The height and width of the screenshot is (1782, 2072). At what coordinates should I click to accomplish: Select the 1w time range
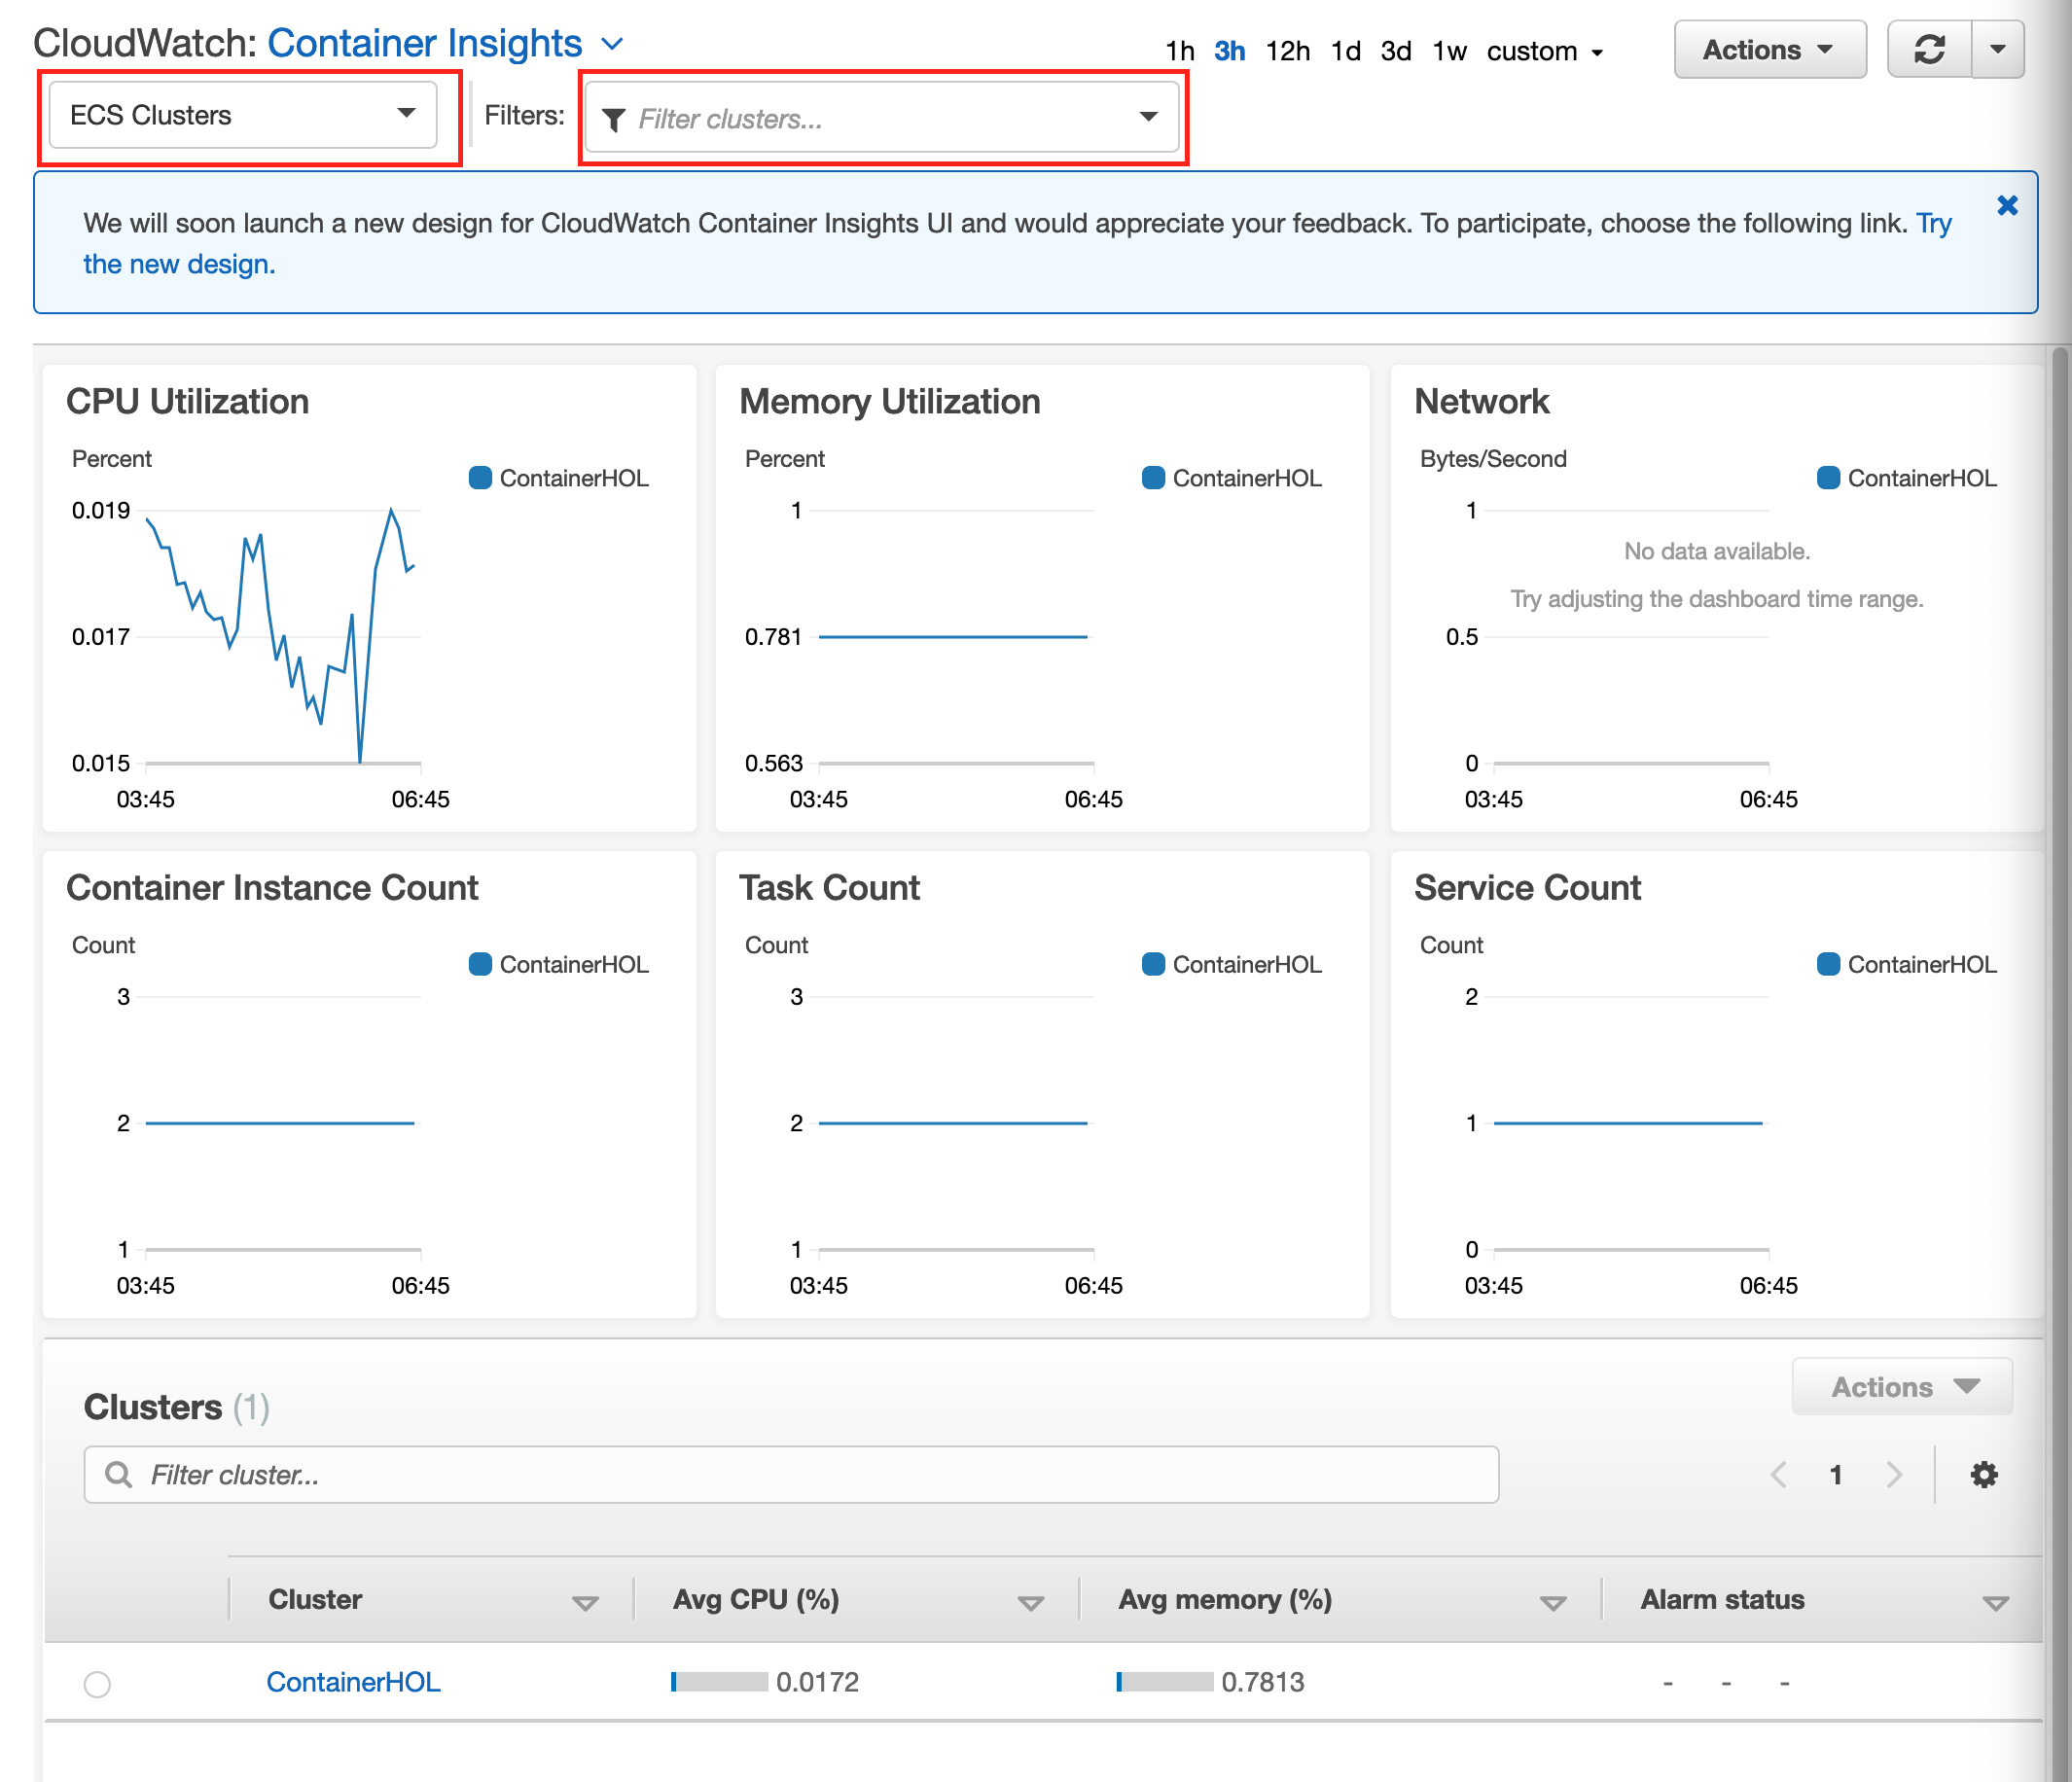pos(1449,51)
